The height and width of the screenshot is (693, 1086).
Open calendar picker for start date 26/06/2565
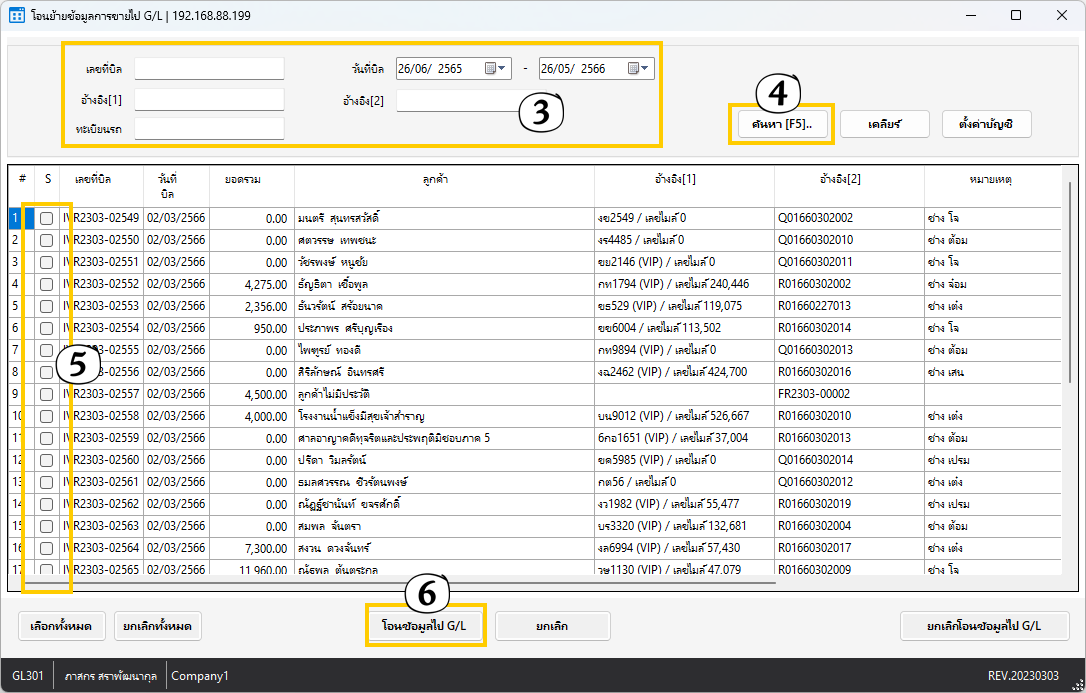[491, 69]
